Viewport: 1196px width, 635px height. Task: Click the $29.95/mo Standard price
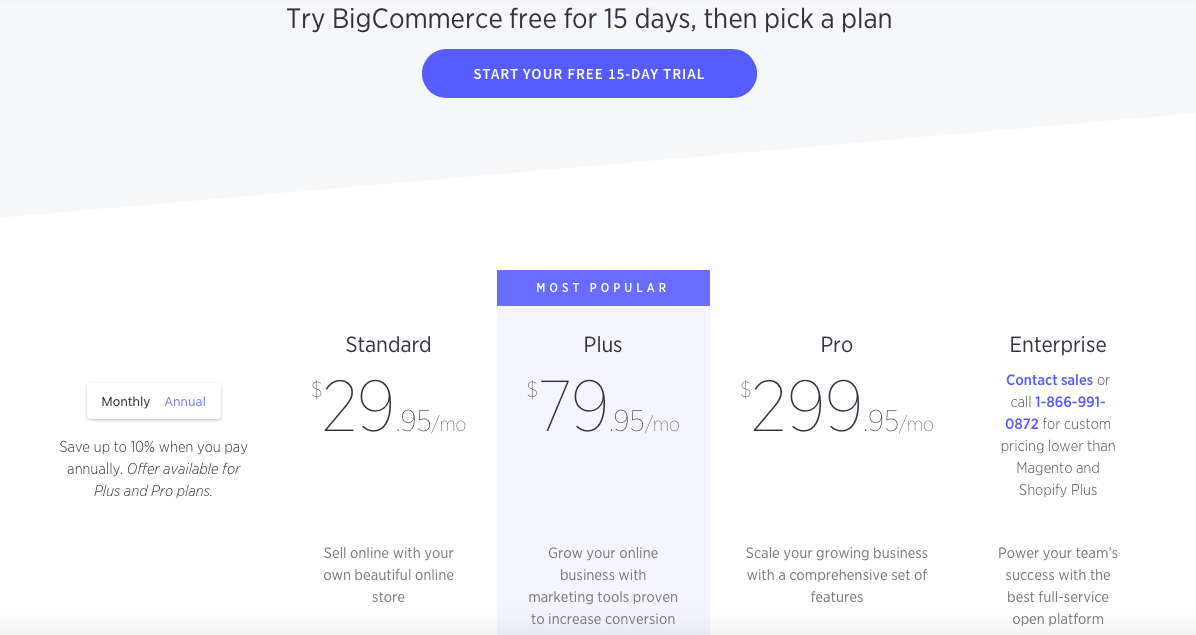click(x=389, y=408)
